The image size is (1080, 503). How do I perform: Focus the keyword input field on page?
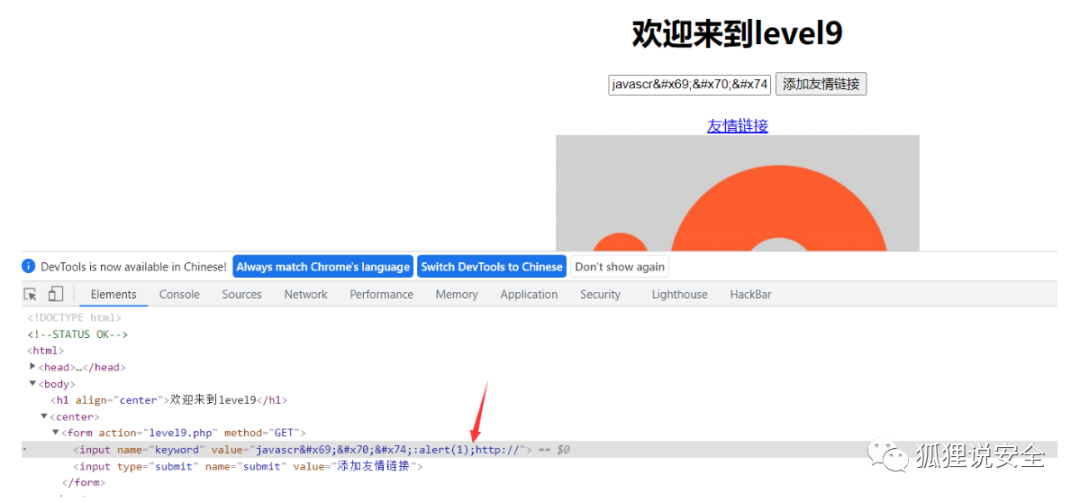[689, 85]
